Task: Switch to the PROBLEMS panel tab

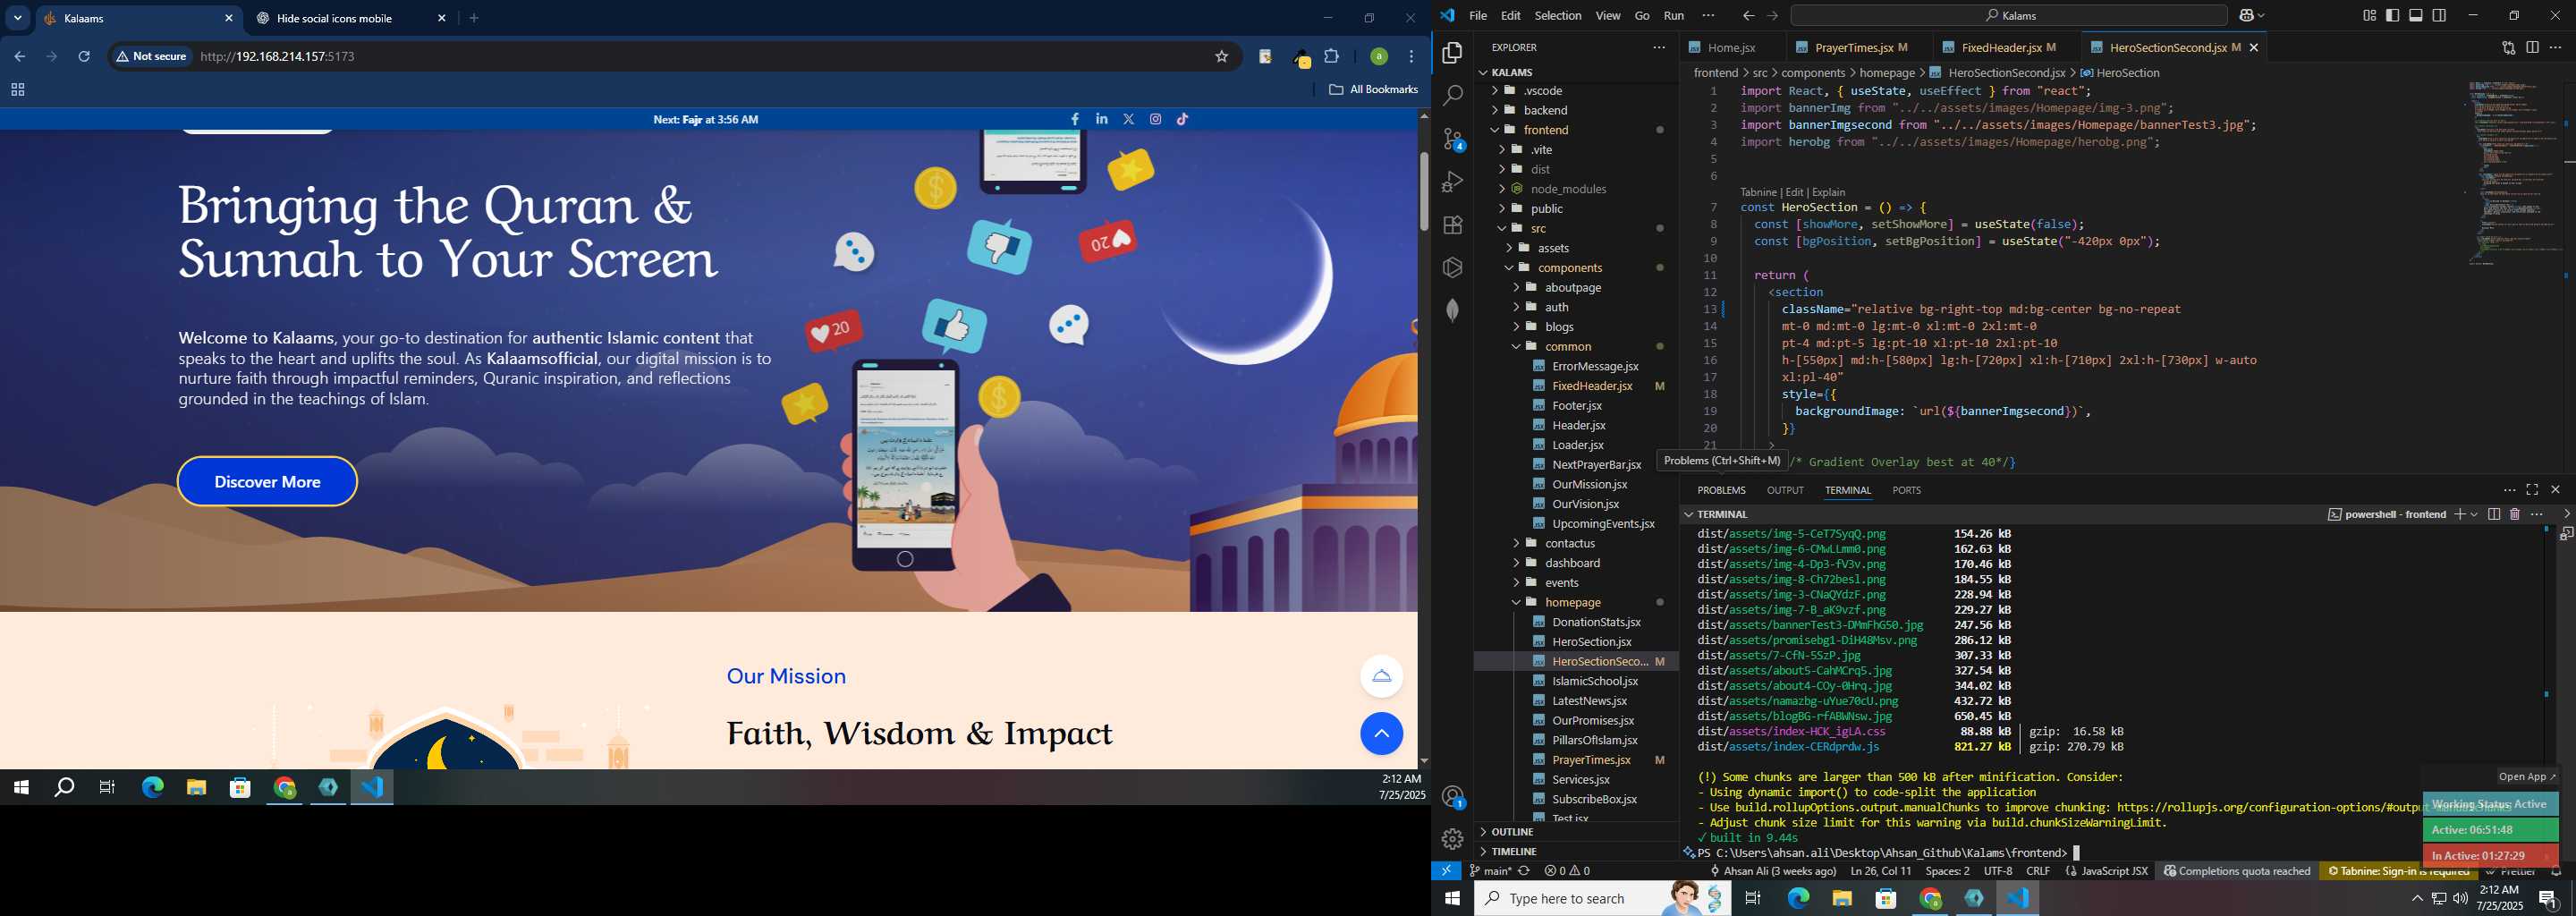Action: (x=1721, y=490)
